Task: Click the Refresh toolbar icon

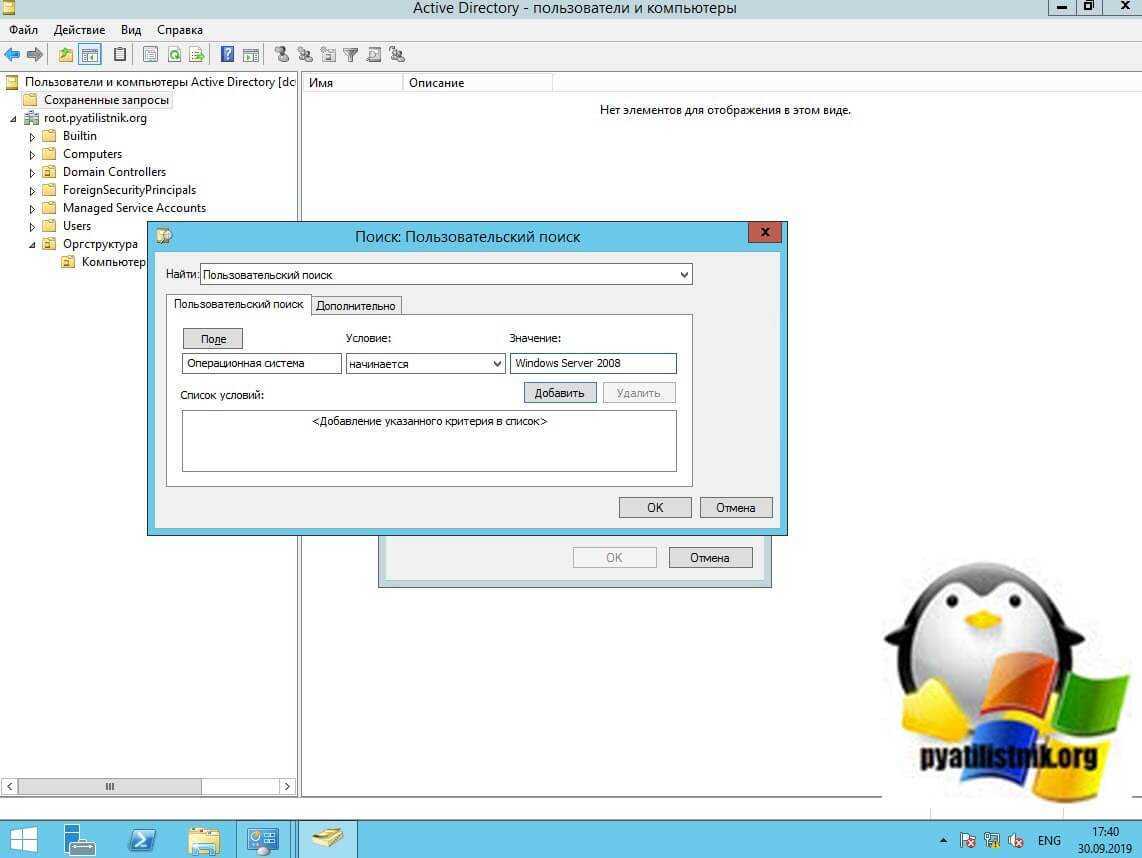Action: click(174, 55)
